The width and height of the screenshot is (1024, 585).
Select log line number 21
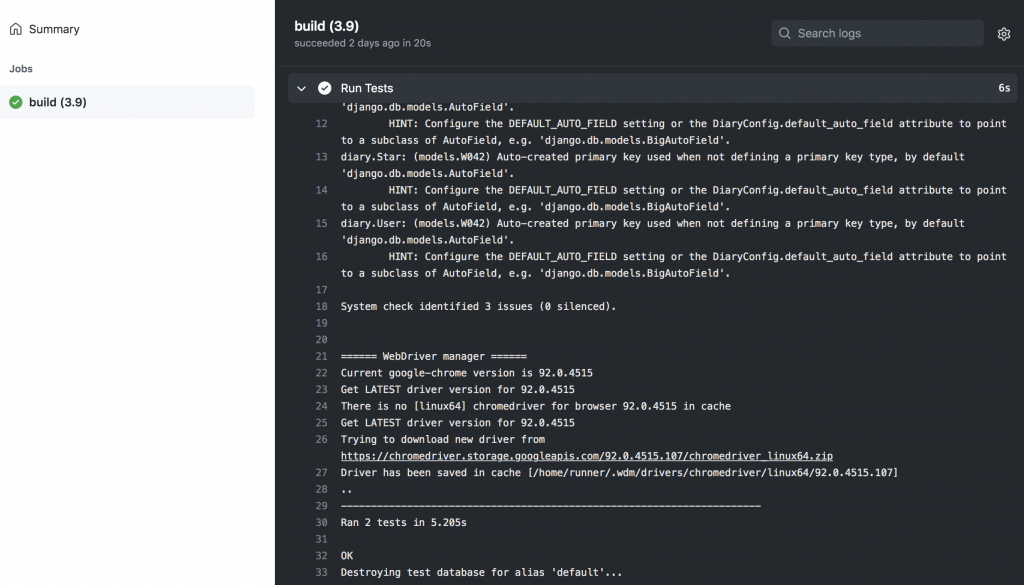321,356
